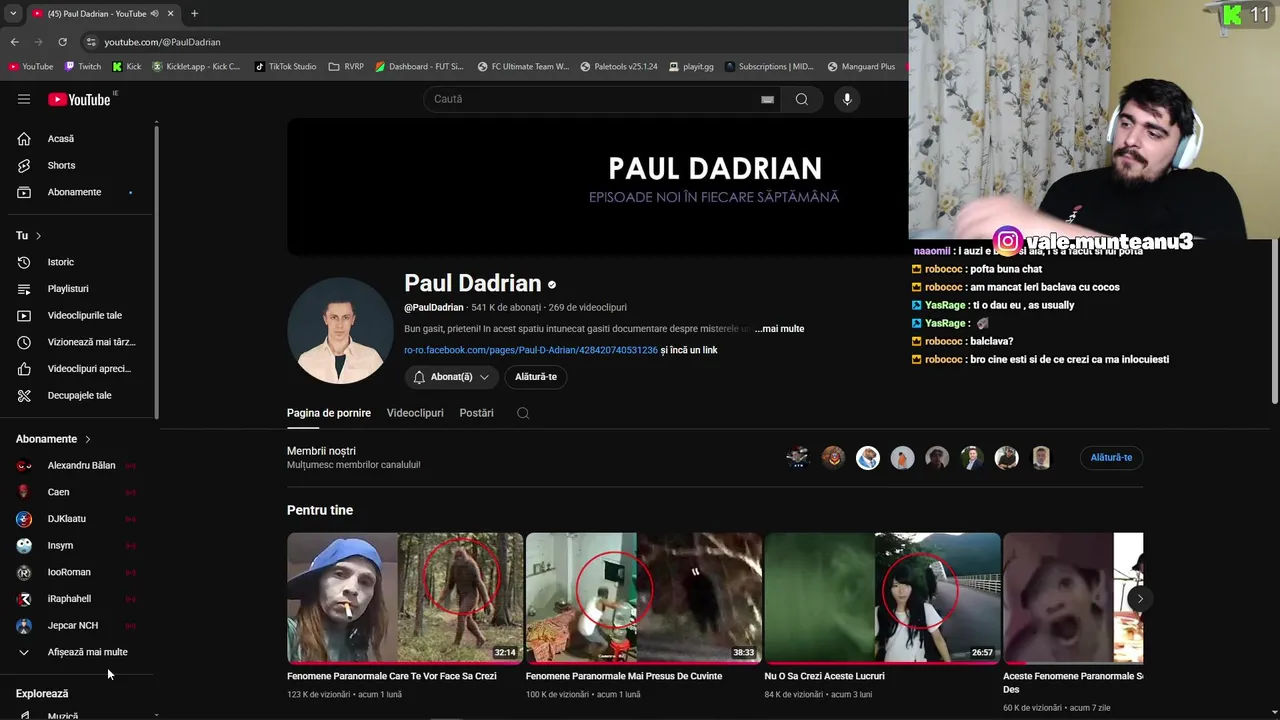Screen dimensions: 1280x720
Task: Click the search magnifier button
Action: click(x=802, y=99)
